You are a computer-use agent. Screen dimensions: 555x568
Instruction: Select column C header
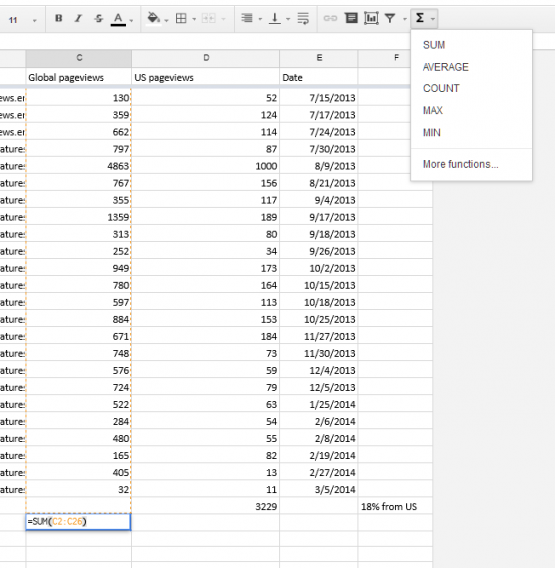point(79,58)
